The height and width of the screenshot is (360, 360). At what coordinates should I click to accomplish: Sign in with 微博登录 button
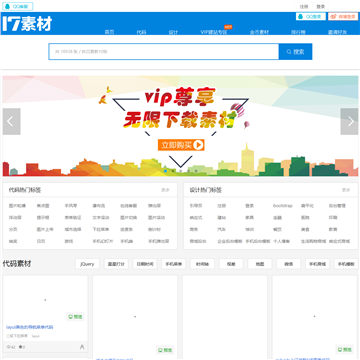(x=343, y=16)
